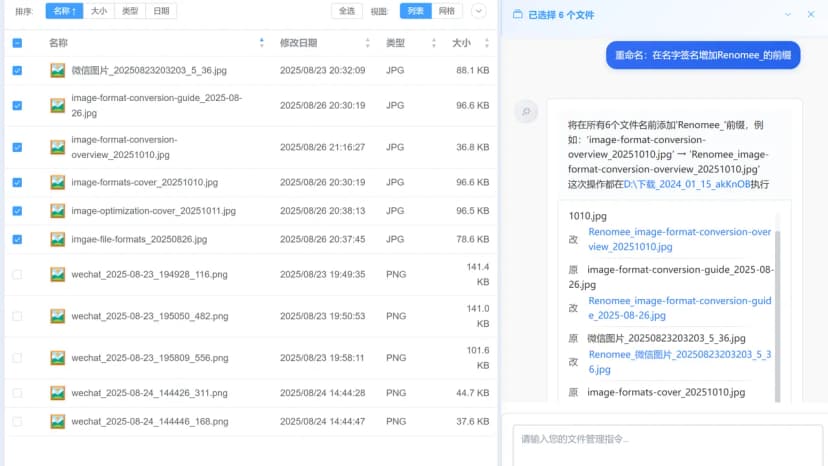This screenshot has width=828, height=466.
Task: Close the assistant side panel
Action: coord(811,14)
